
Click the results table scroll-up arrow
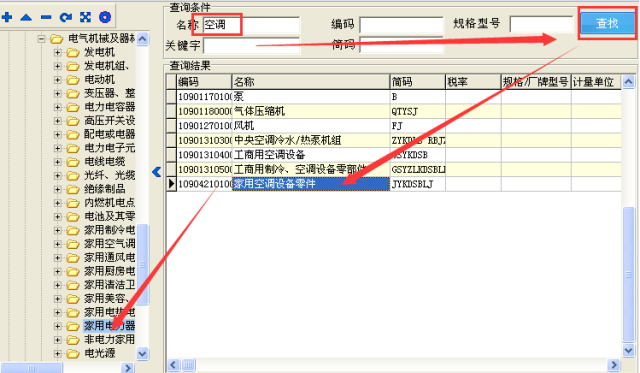tap(629, 82)
